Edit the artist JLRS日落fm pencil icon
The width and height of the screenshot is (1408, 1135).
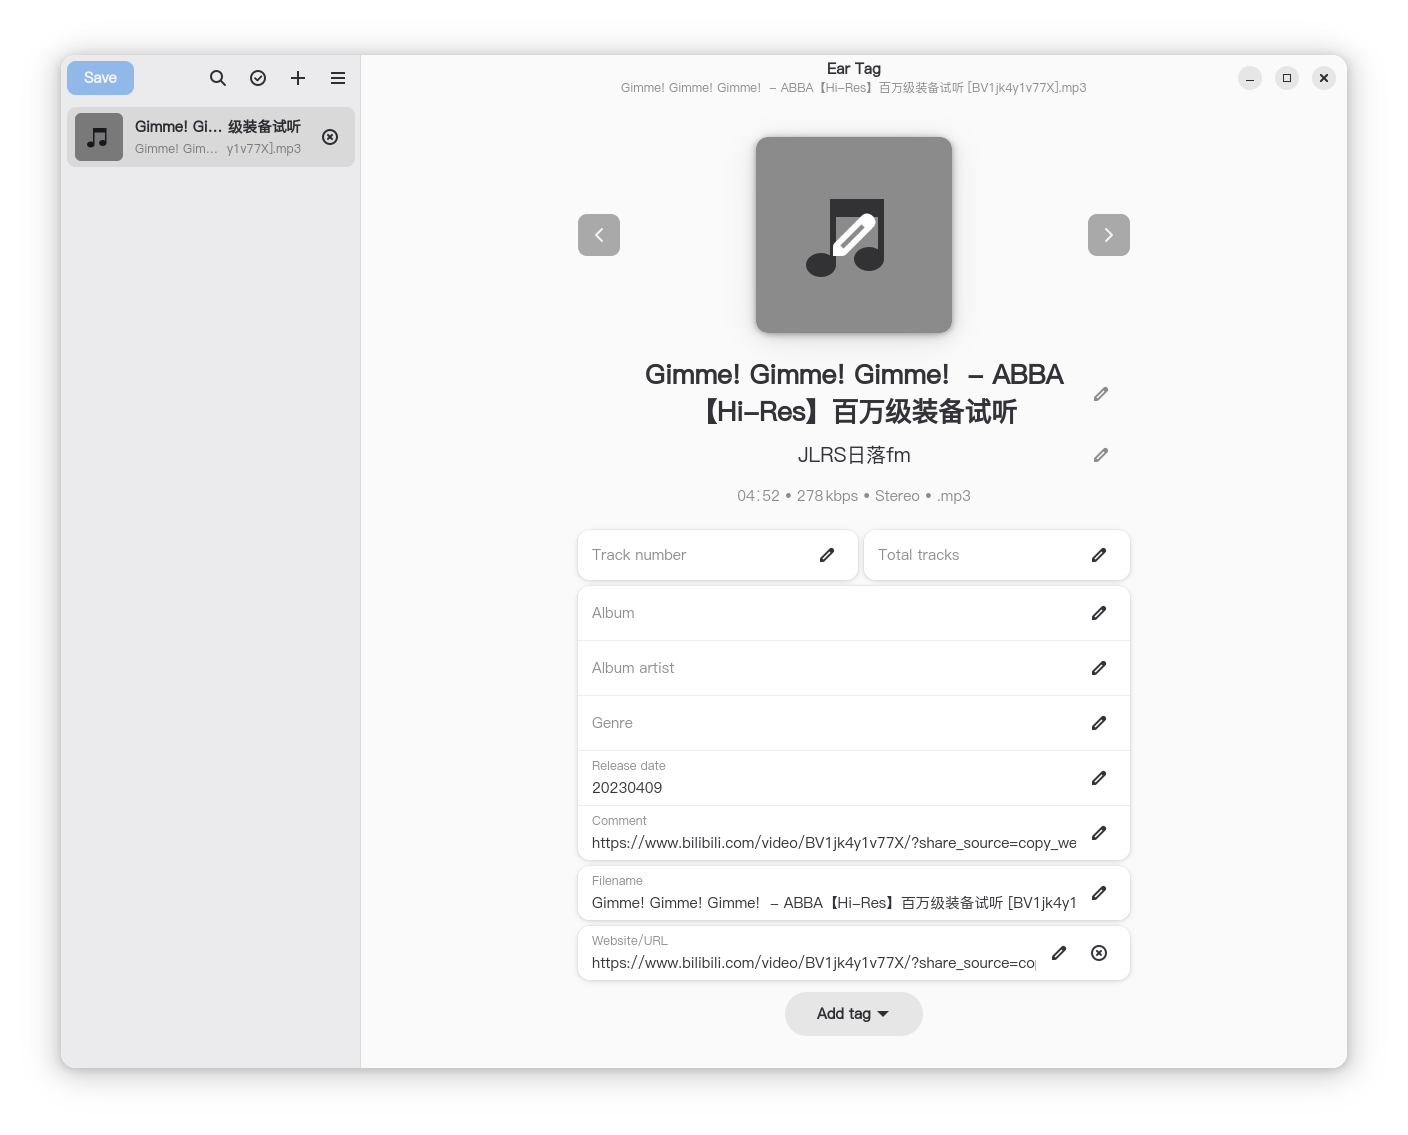(1101, 455)
